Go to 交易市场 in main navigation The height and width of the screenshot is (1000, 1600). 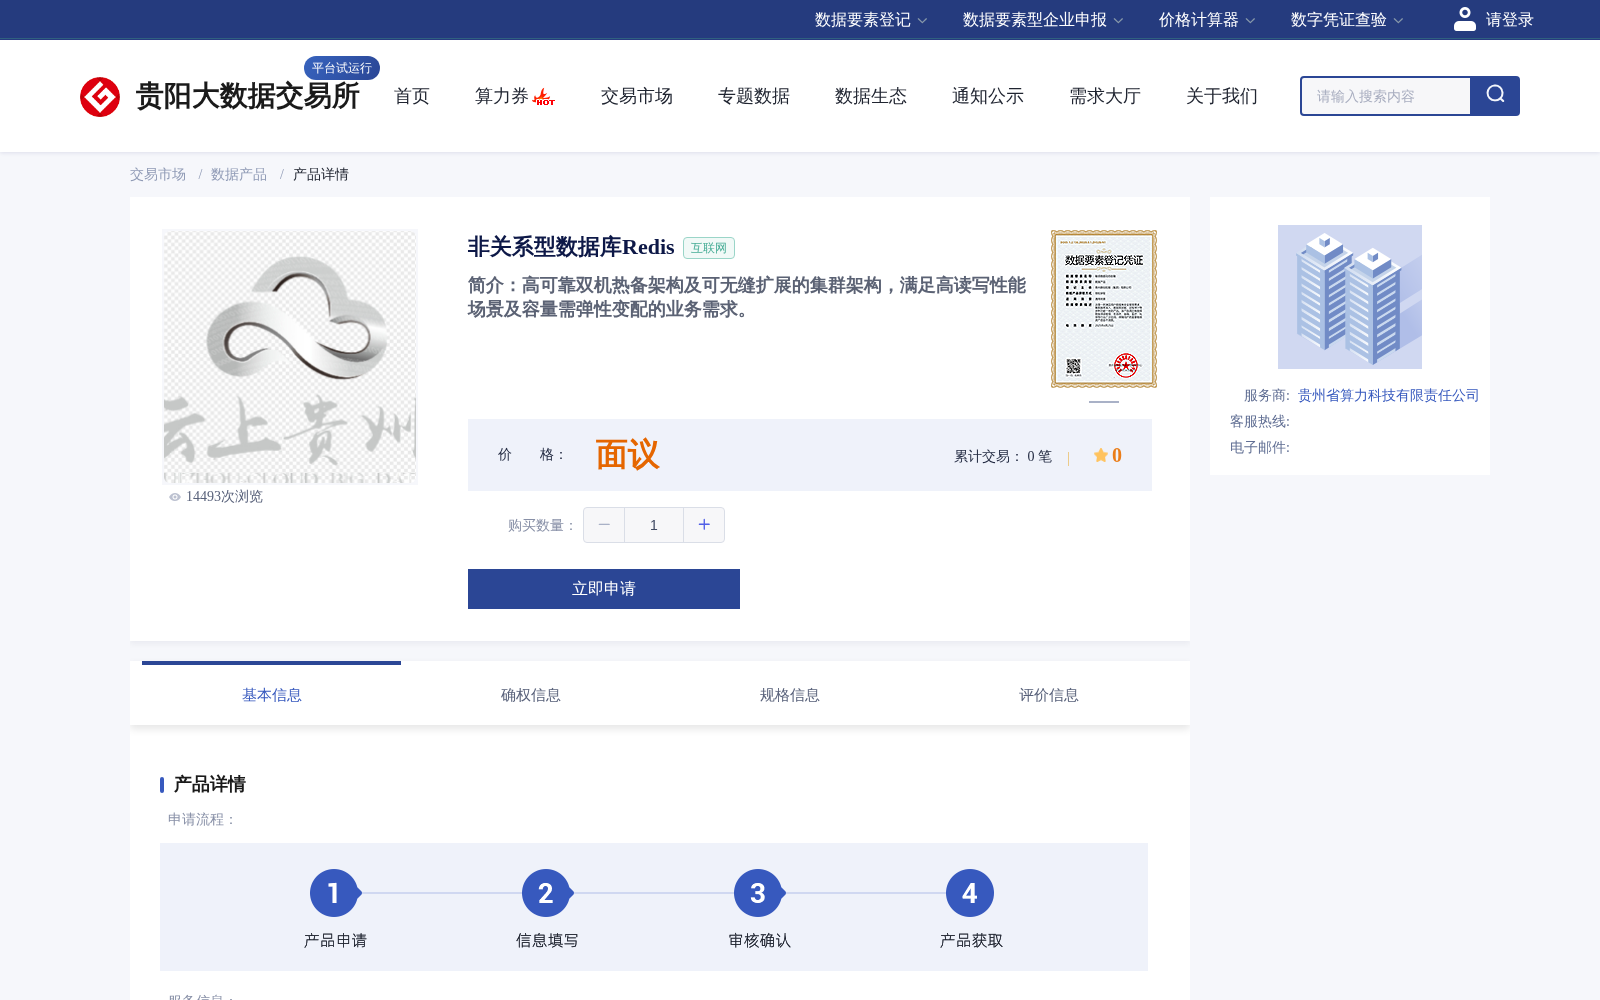pyautogui.click(x=637, y=96)
